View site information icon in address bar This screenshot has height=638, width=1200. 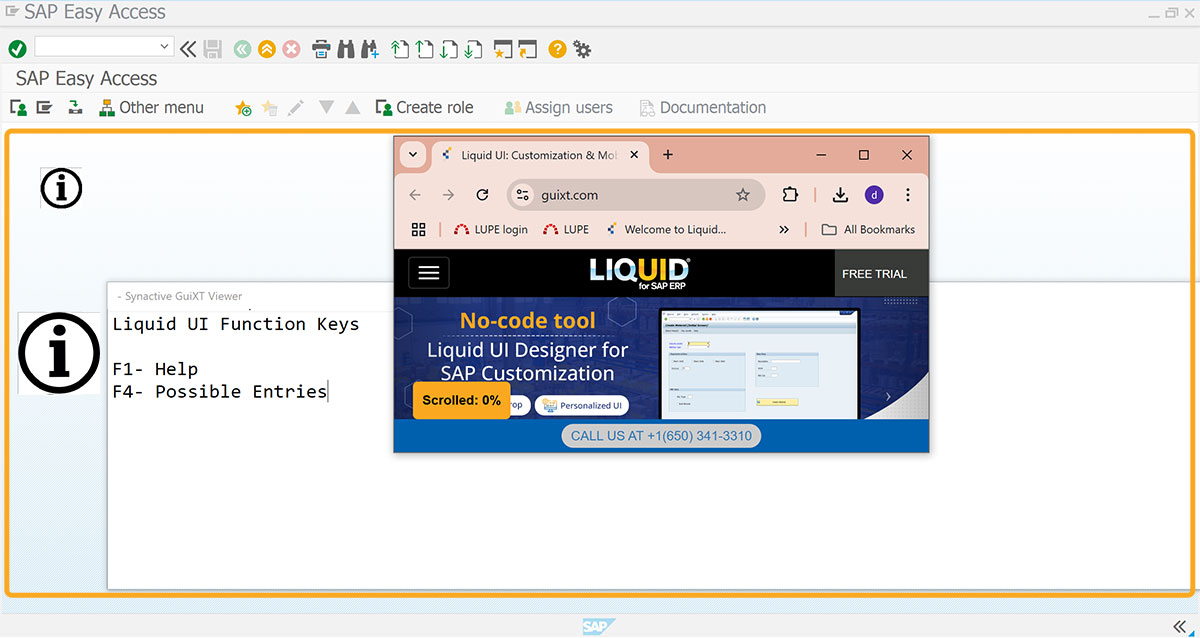tap(523, 195)
